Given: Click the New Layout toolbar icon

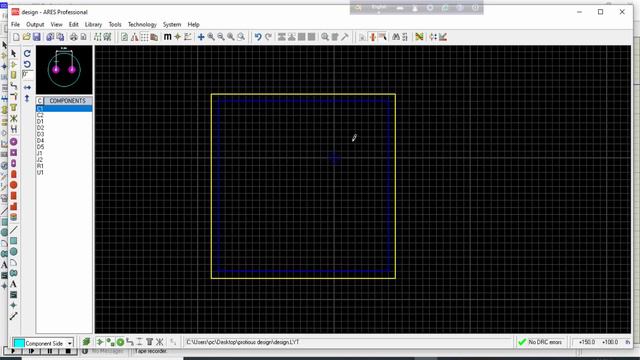Looking at the screenshot, I should click(16, 37).
